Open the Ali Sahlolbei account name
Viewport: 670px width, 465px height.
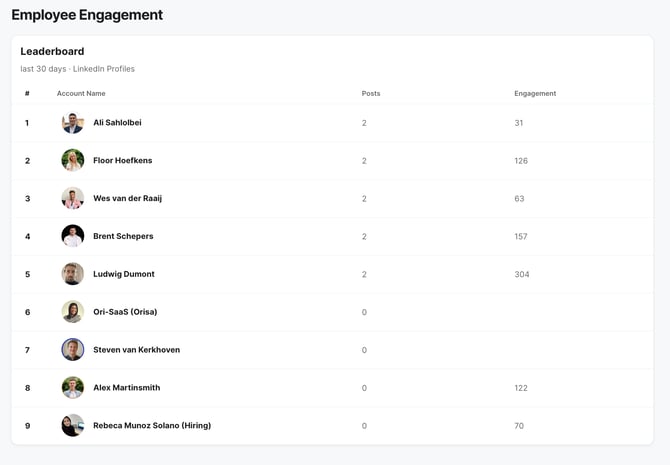[x=117, y=123]
